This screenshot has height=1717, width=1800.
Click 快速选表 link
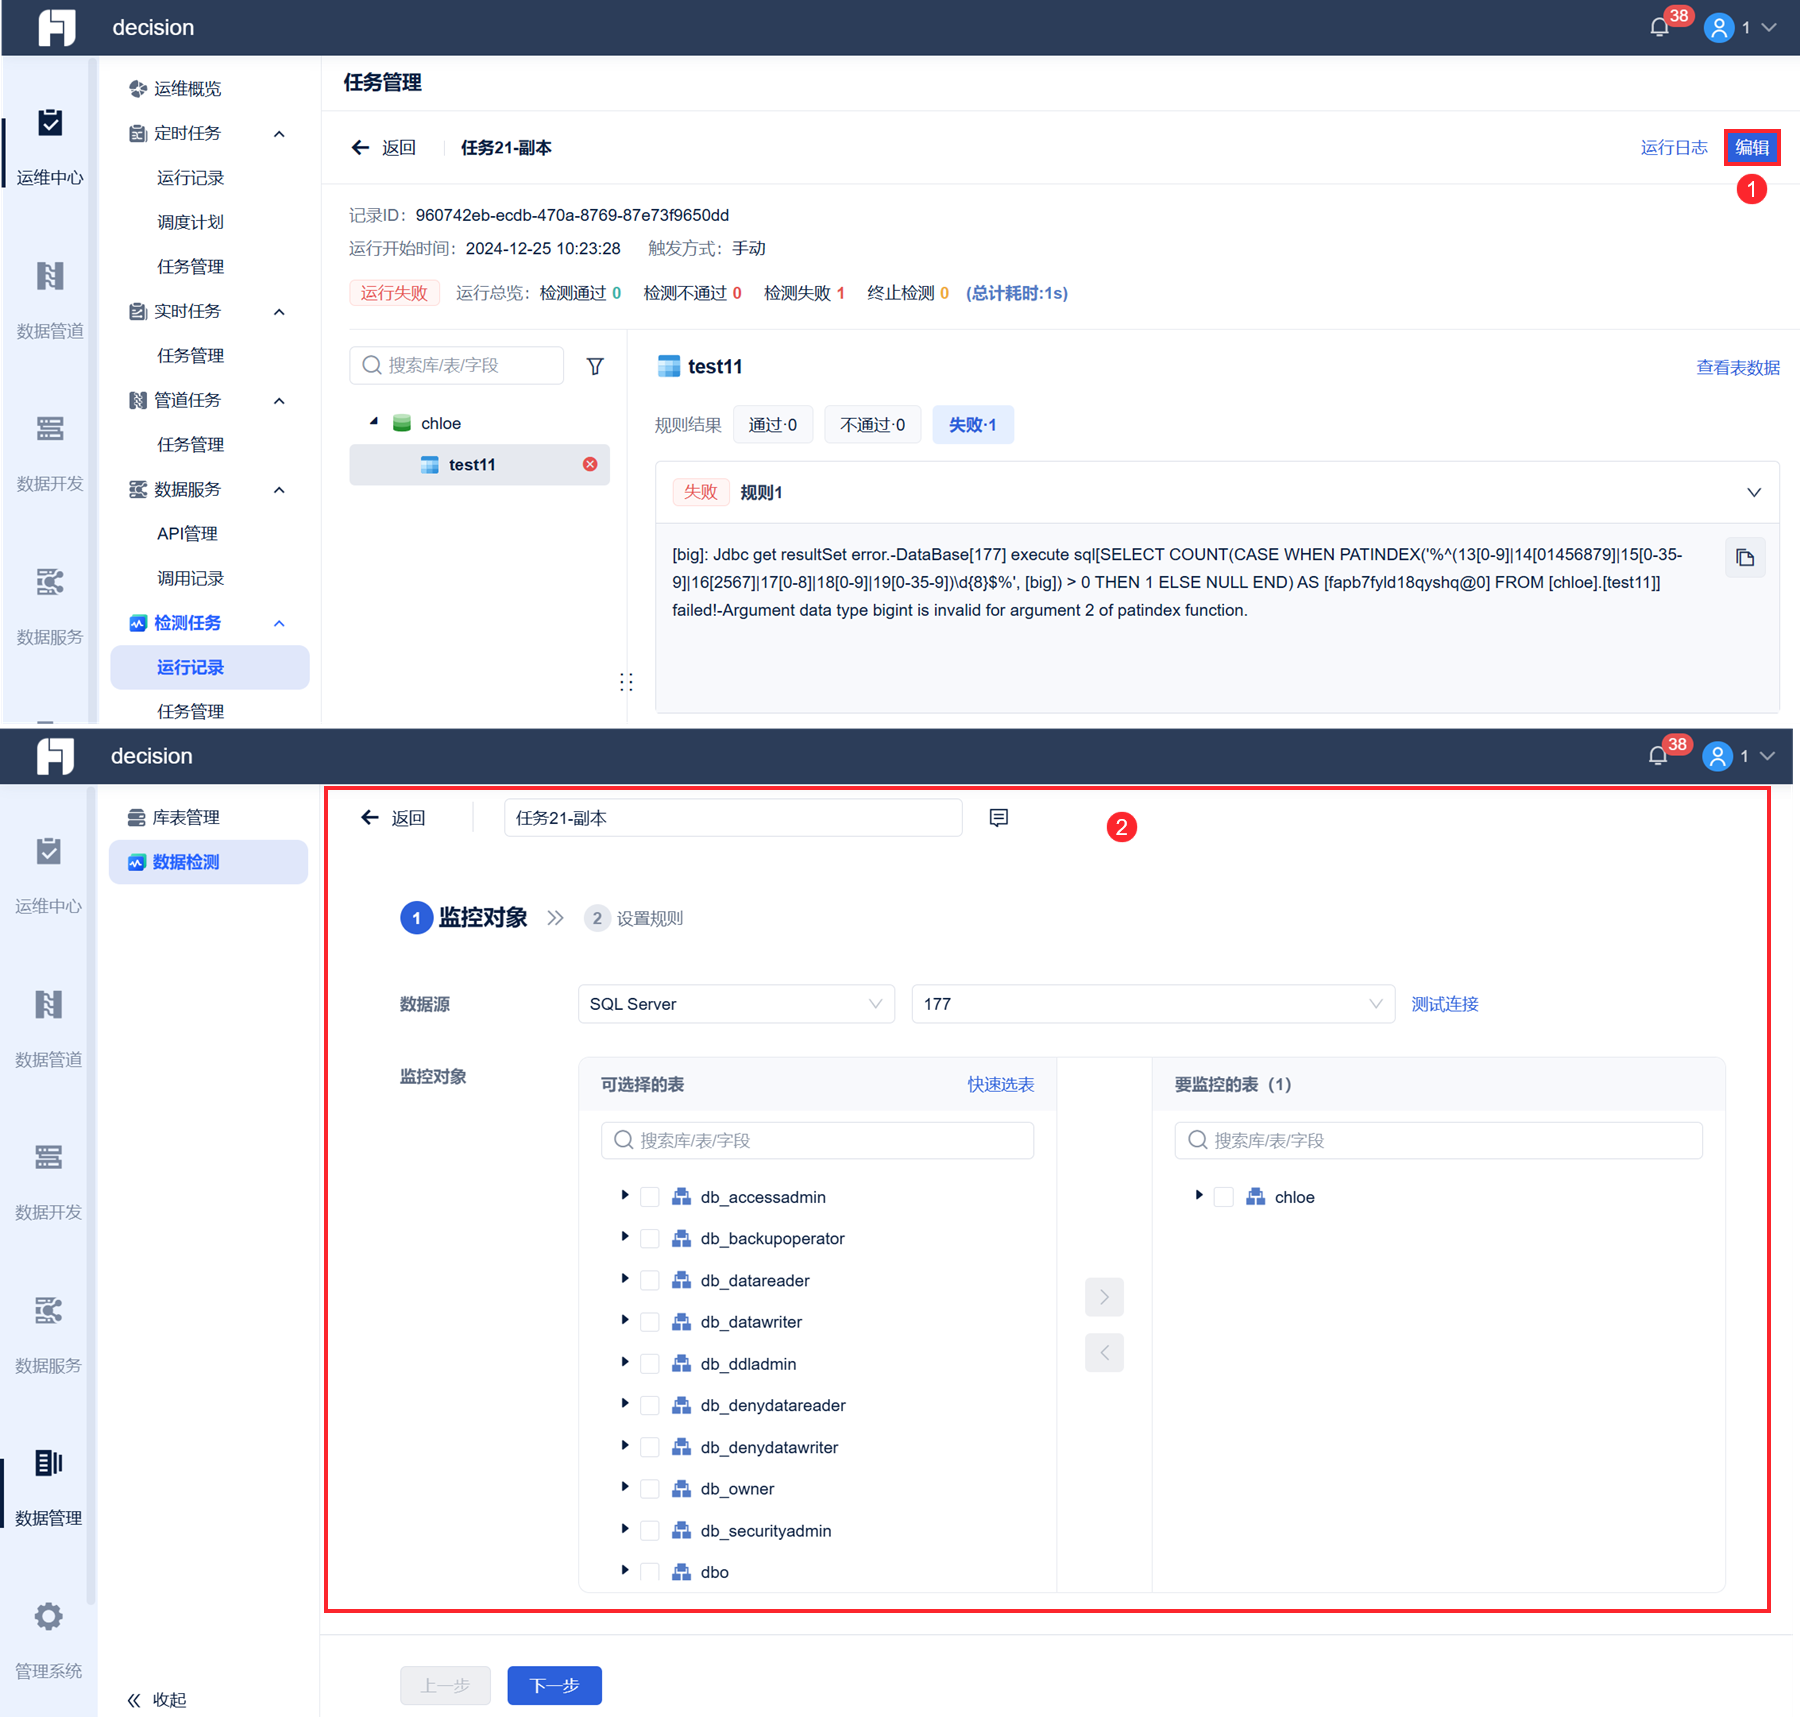pos(1000,1085)
